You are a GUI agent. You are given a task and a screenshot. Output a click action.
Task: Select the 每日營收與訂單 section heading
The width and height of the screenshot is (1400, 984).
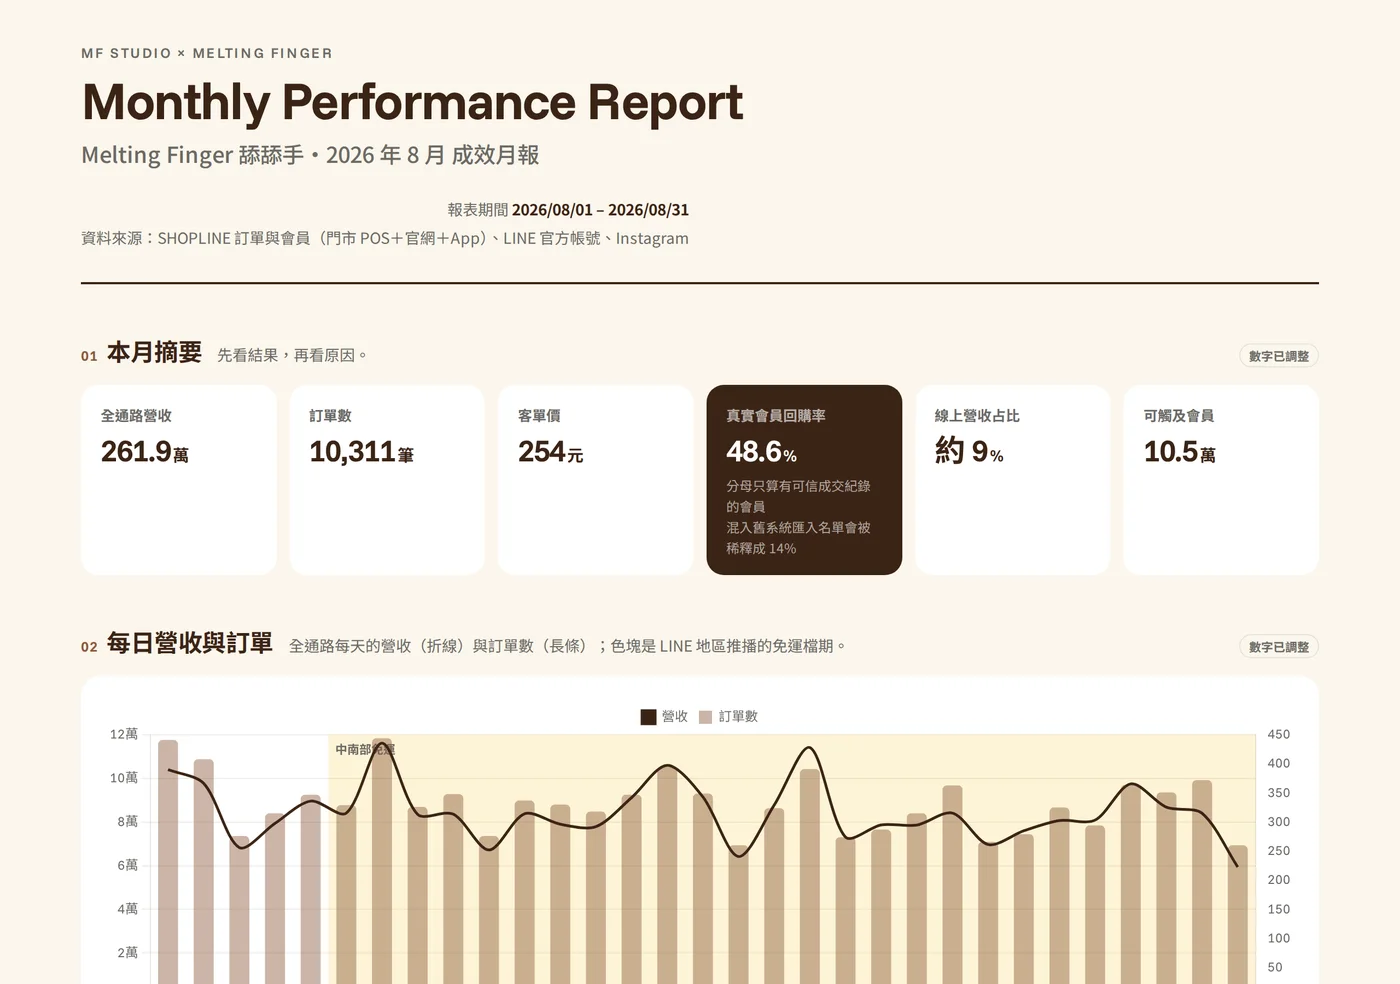click(x=190, y=644)
